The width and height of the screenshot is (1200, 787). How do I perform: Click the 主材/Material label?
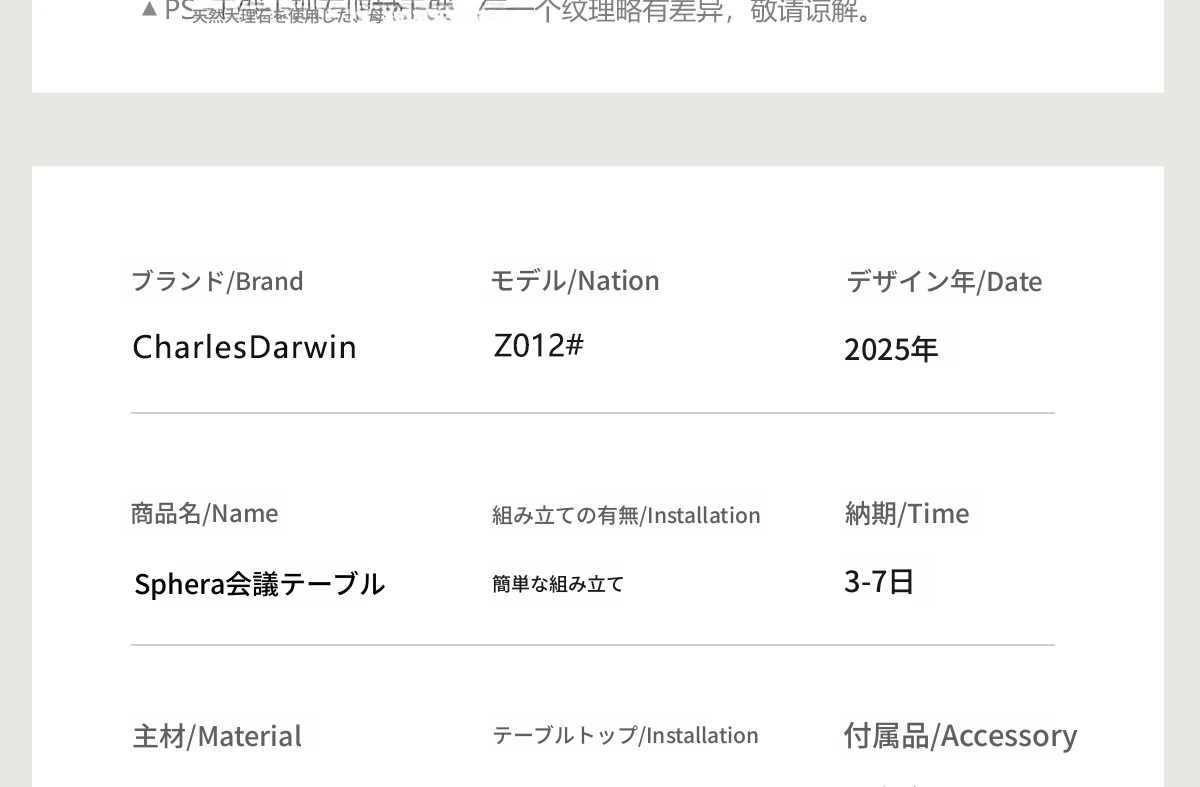click(217, 736)
